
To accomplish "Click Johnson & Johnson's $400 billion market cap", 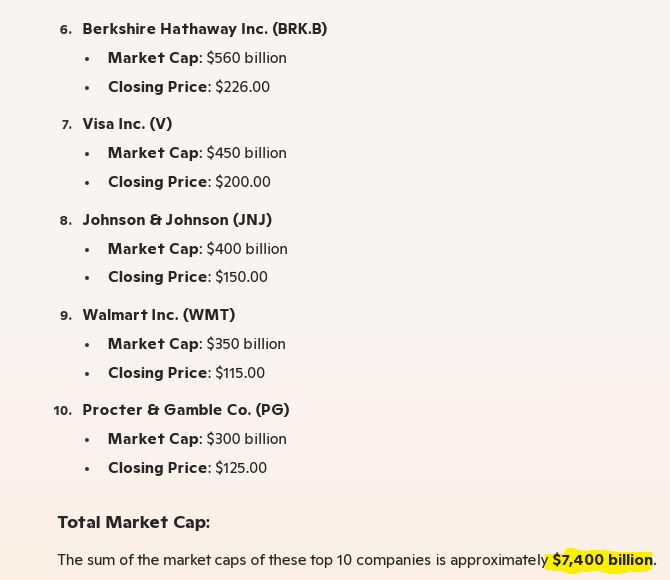I will point(247,249).
